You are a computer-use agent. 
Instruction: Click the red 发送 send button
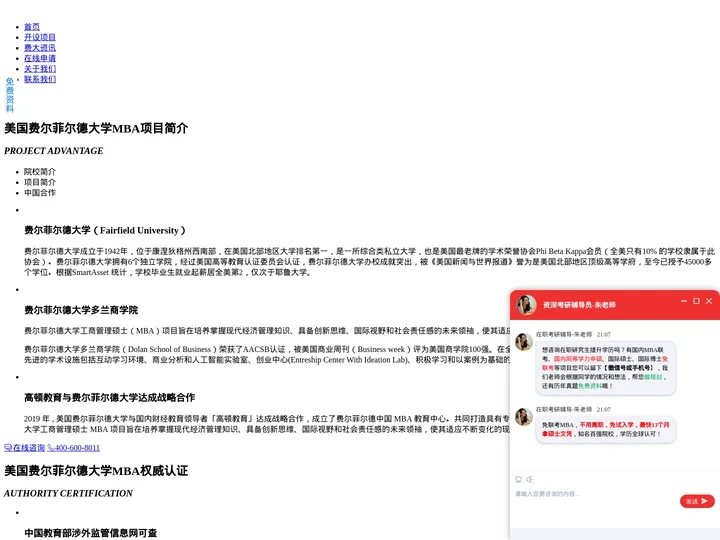pos(697,501)
